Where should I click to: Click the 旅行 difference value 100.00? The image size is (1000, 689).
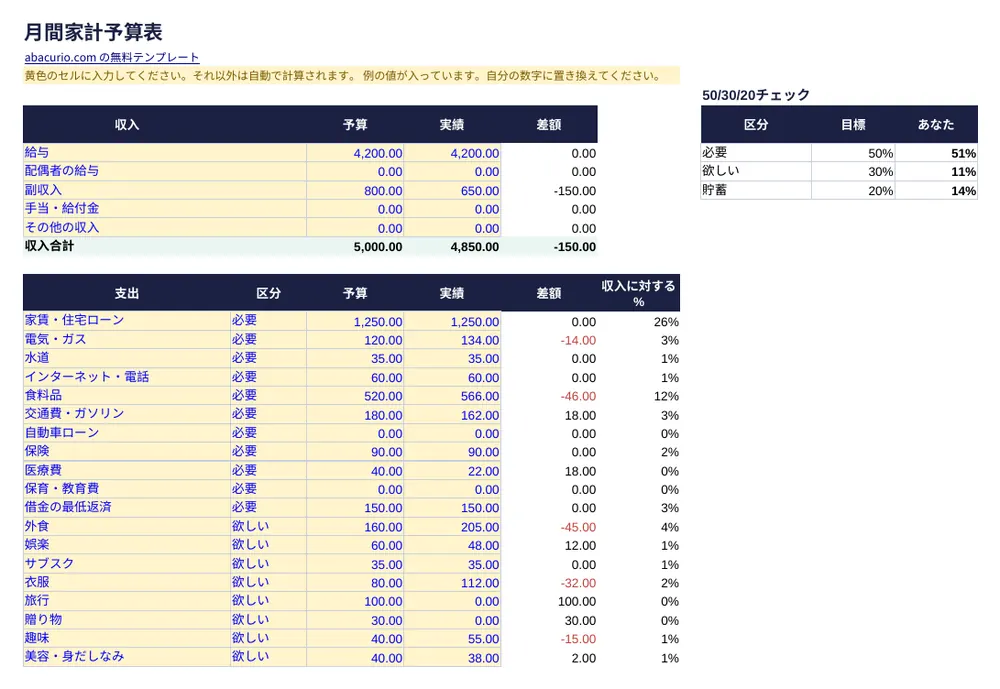coord(549,601)
